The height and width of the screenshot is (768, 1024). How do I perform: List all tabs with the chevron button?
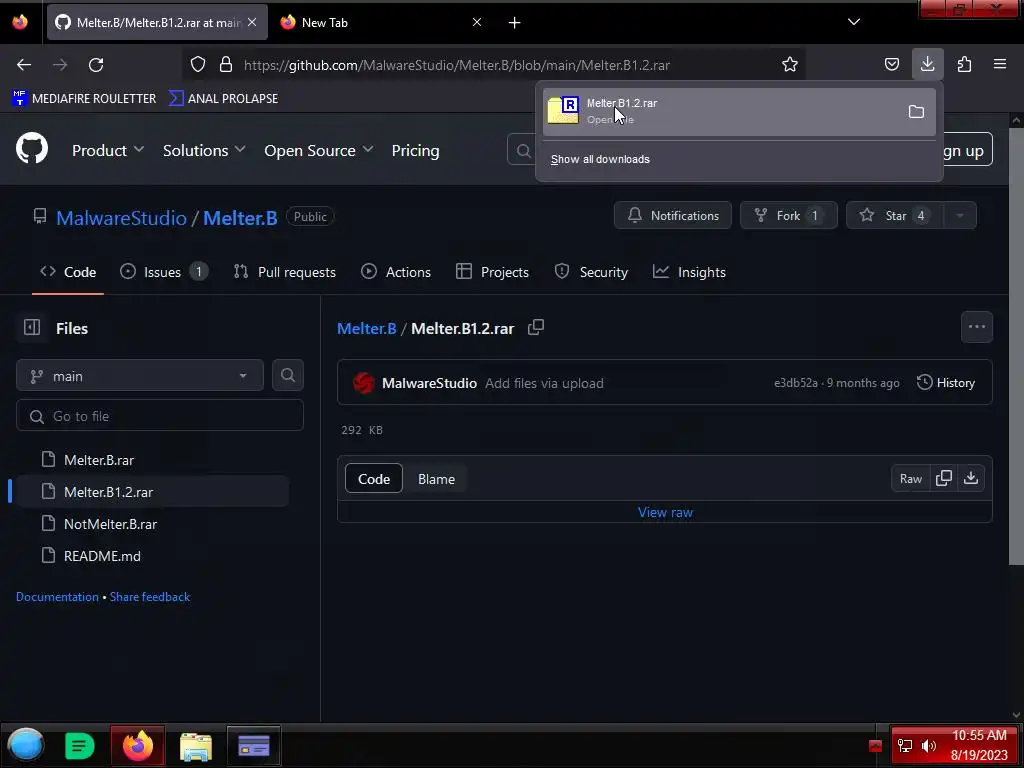(854, 22)
